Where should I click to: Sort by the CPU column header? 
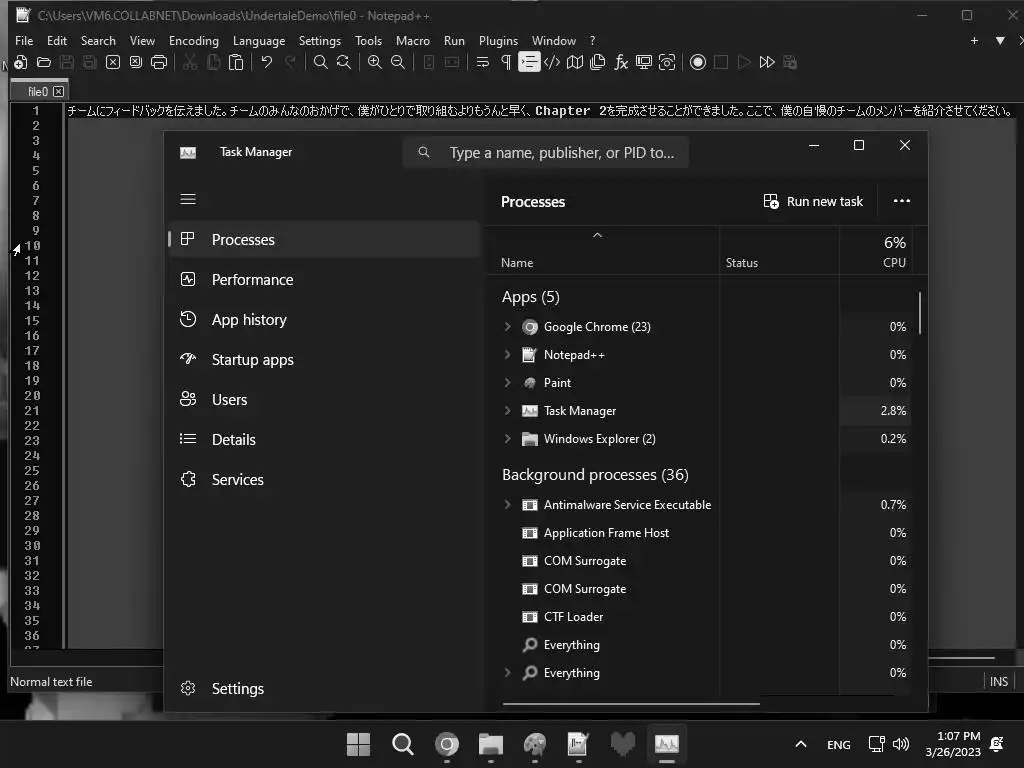pos(875,251)
